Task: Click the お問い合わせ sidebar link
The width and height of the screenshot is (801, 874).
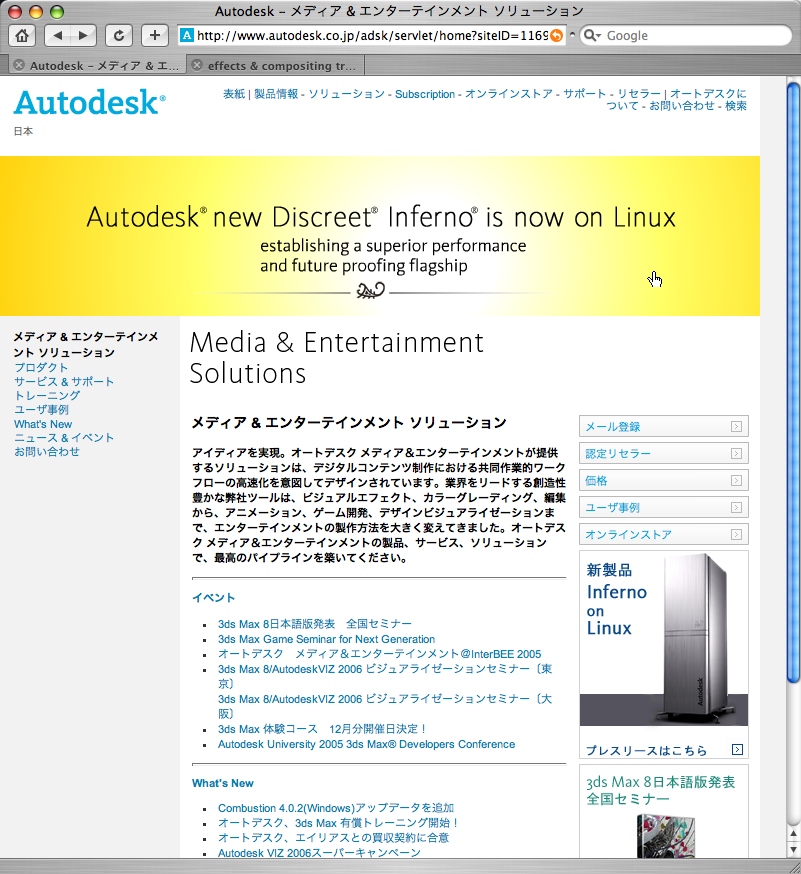Action: tap(47, 451)
